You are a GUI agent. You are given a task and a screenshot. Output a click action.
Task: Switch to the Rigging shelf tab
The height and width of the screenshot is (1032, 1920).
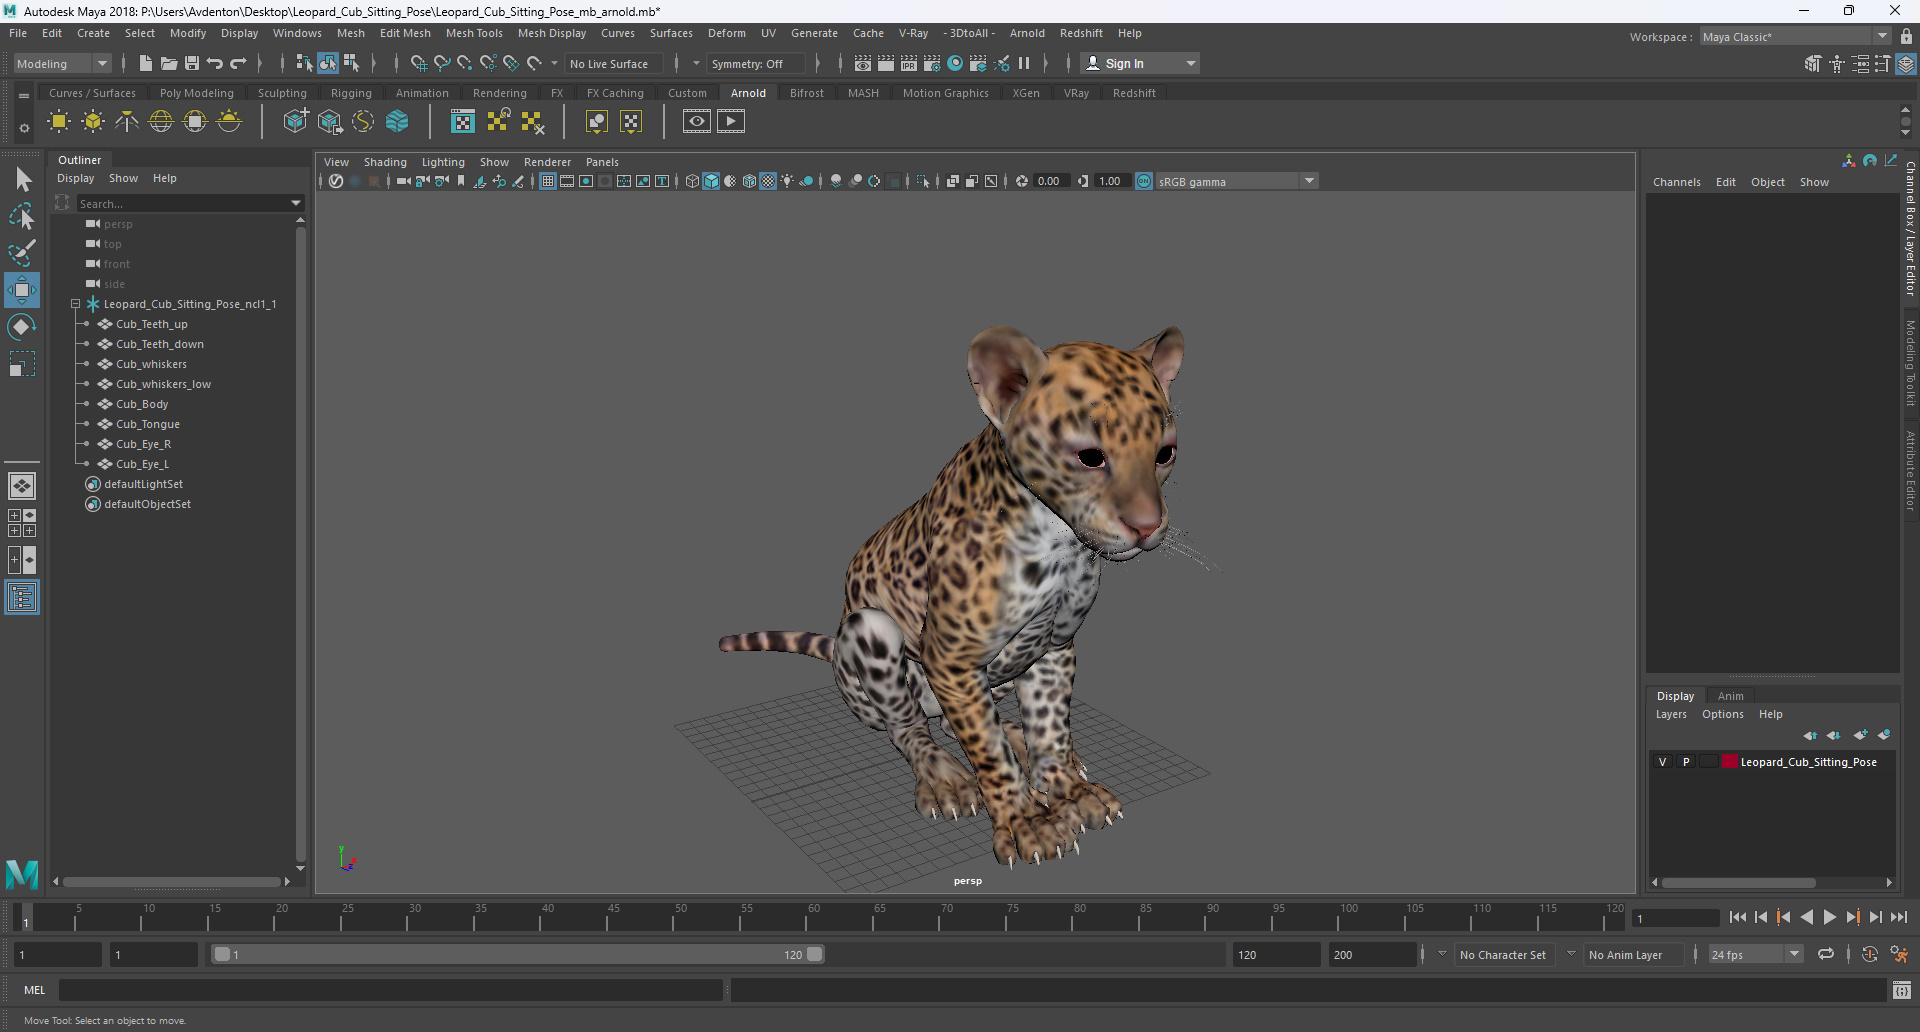point(351,93)
